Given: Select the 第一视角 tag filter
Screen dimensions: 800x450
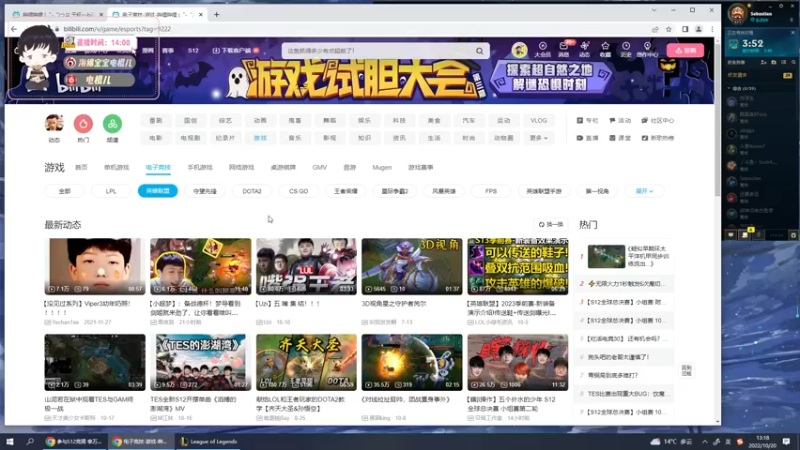Looking at the screenshot, I should (x=597, y=191).
